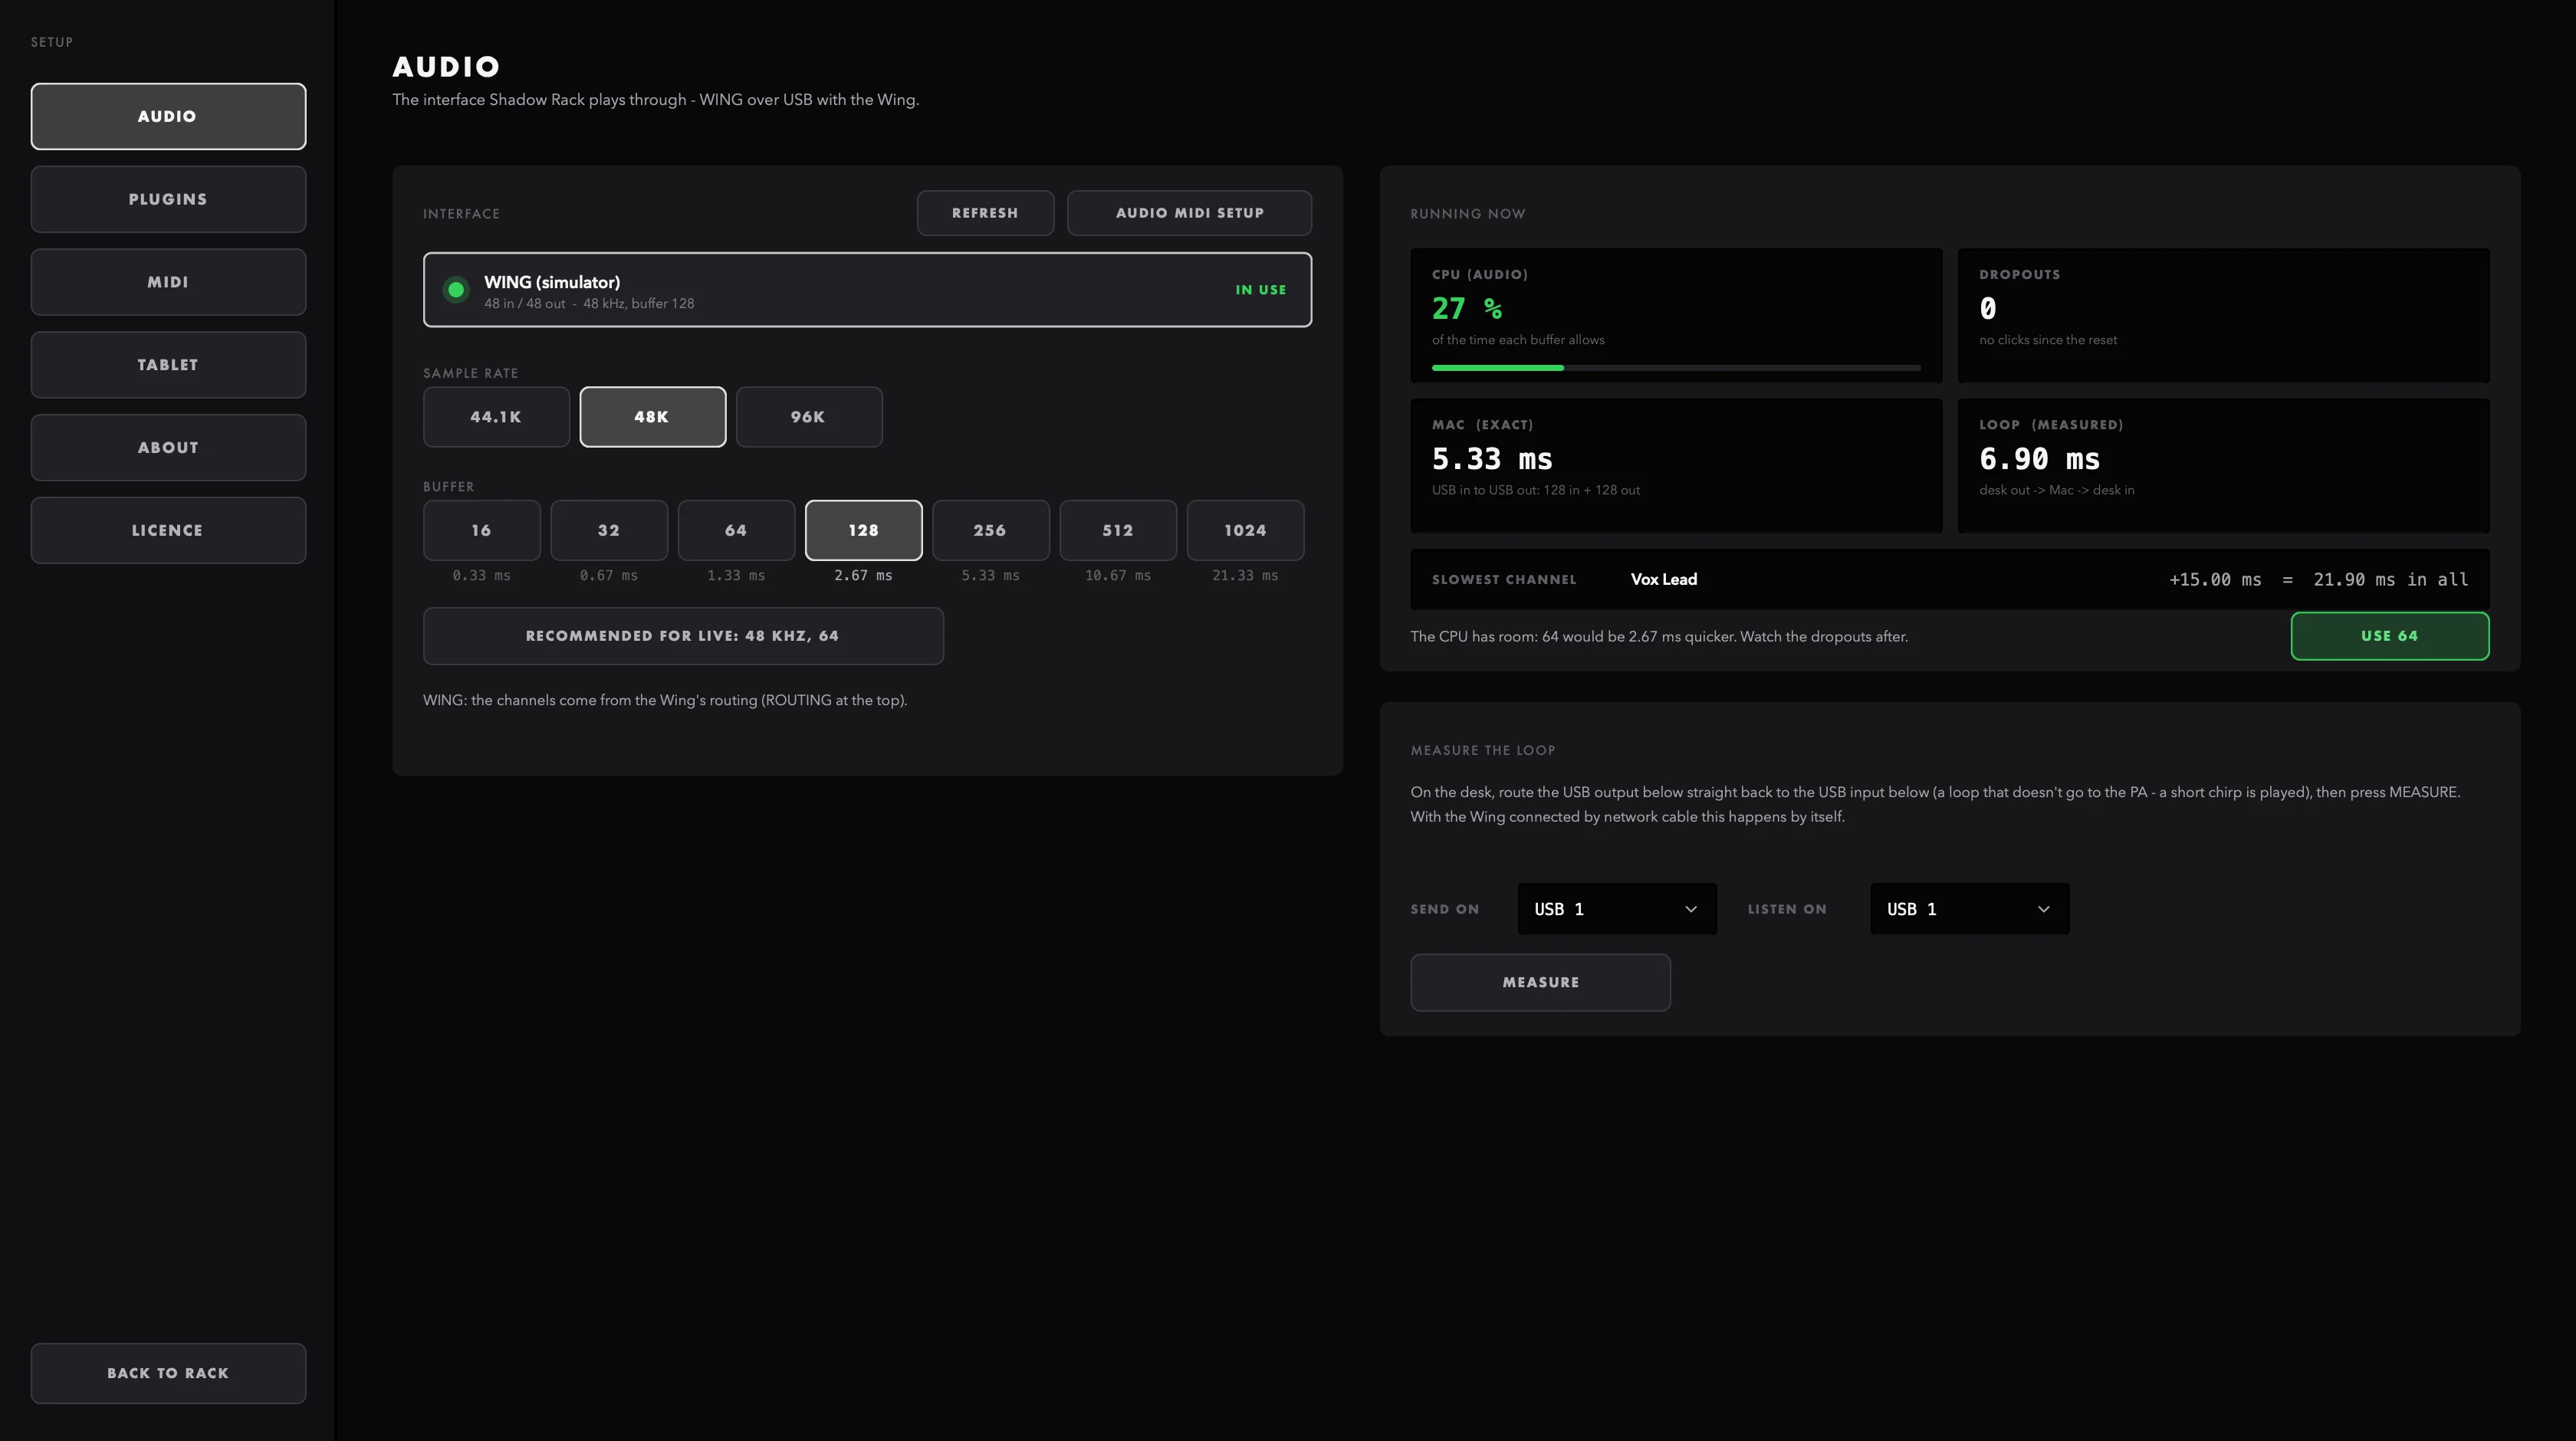Click the 6.90 ms loop latency value
This screenshot has width=2576, height=1441.
coord(2039,459)
